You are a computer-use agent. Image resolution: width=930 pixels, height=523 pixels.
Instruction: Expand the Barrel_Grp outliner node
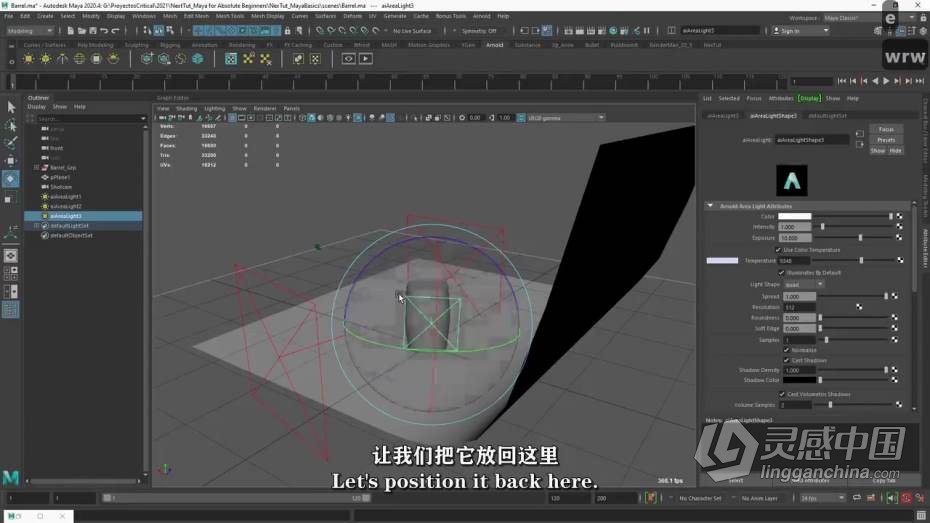37,168
